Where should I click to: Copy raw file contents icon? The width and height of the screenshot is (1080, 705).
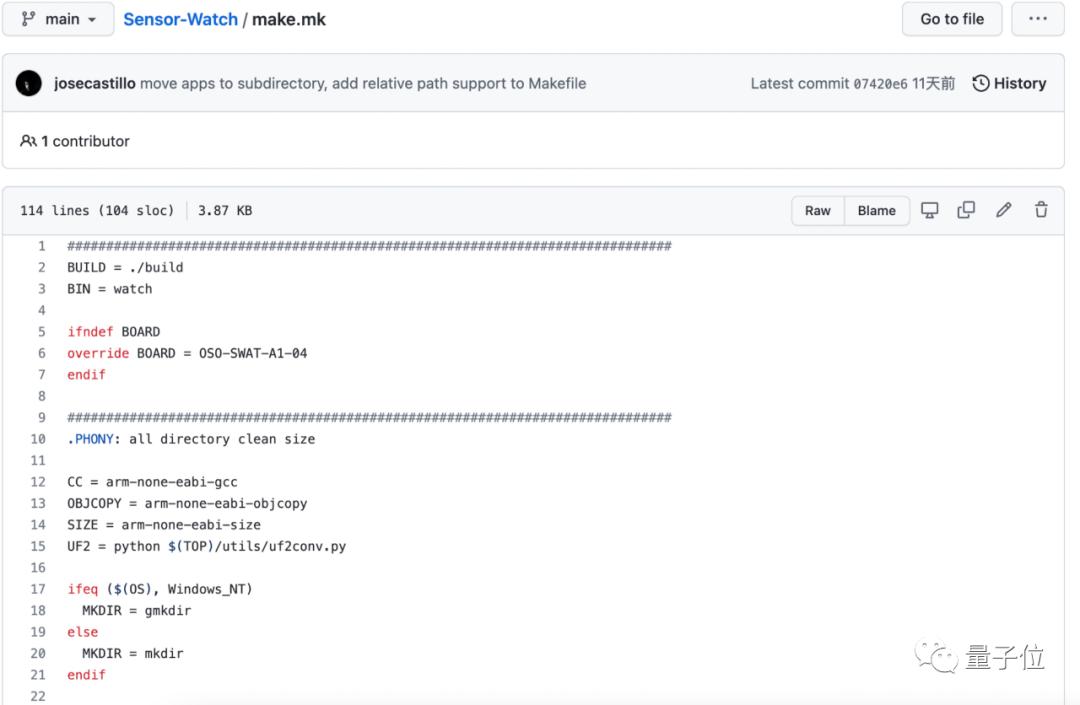(x=966, y=210)
